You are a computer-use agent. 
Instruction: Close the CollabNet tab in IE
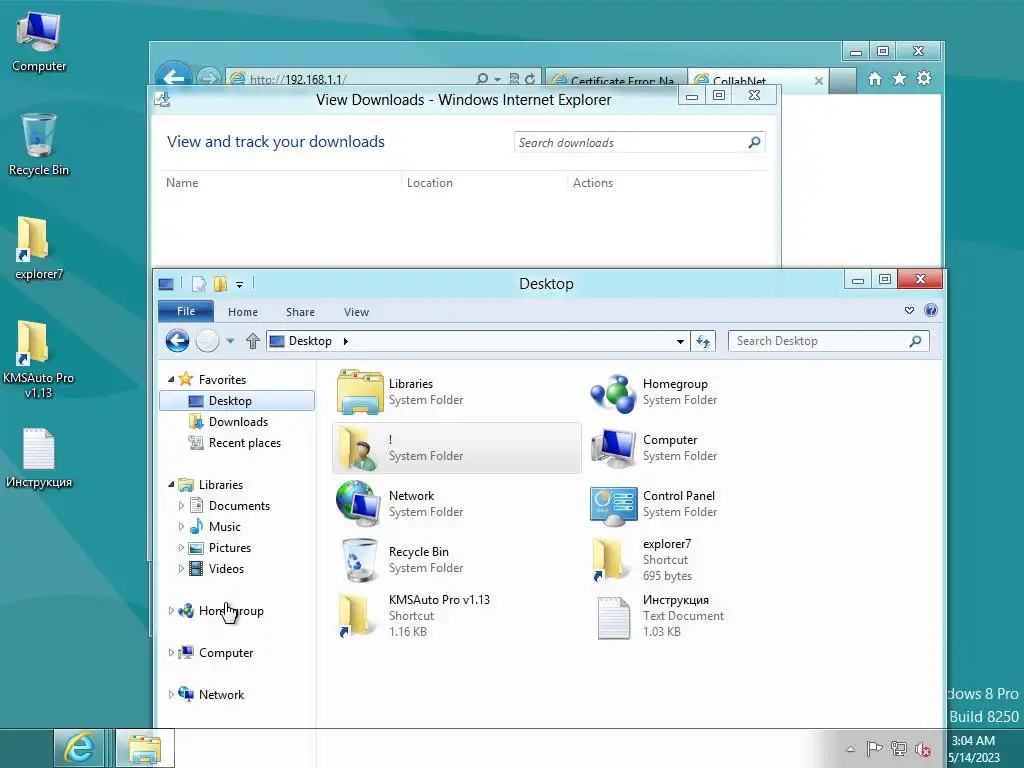click(819, 81)
